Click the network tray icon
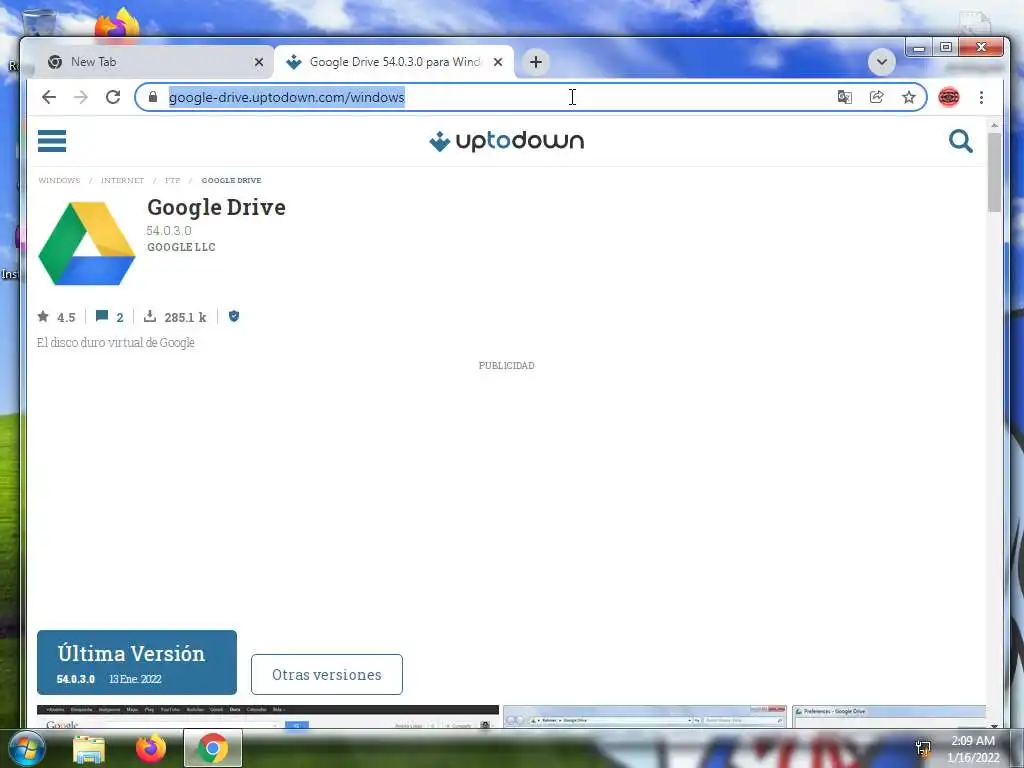 [923, 749]
